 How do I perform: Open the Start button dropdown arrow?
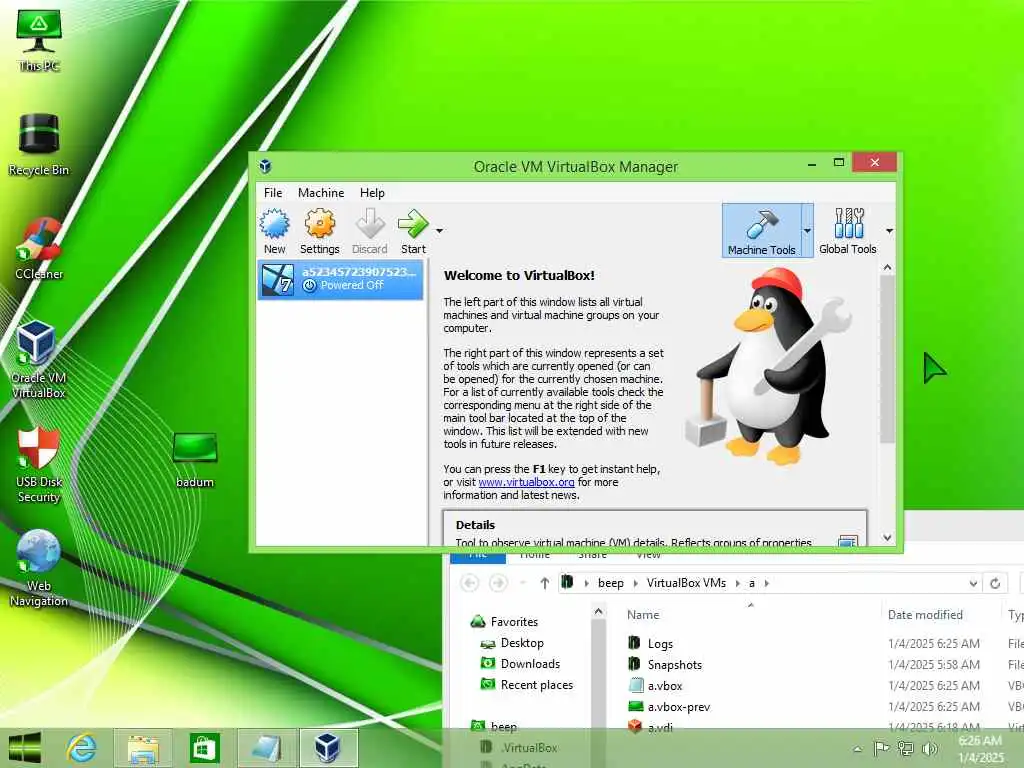click(440, 231)
